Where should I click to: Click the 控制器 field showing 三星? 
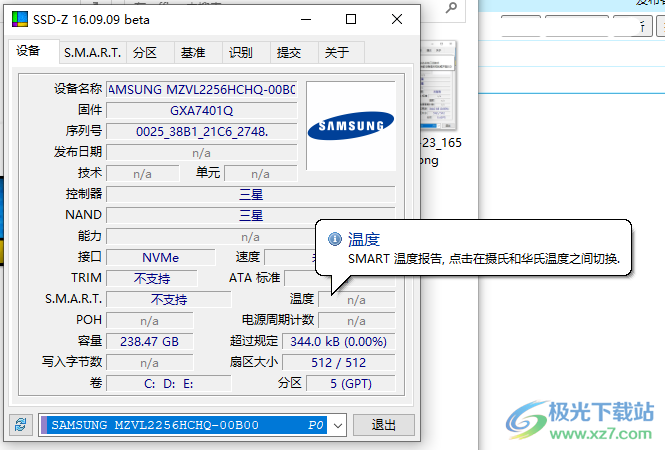tap(251, 195)
